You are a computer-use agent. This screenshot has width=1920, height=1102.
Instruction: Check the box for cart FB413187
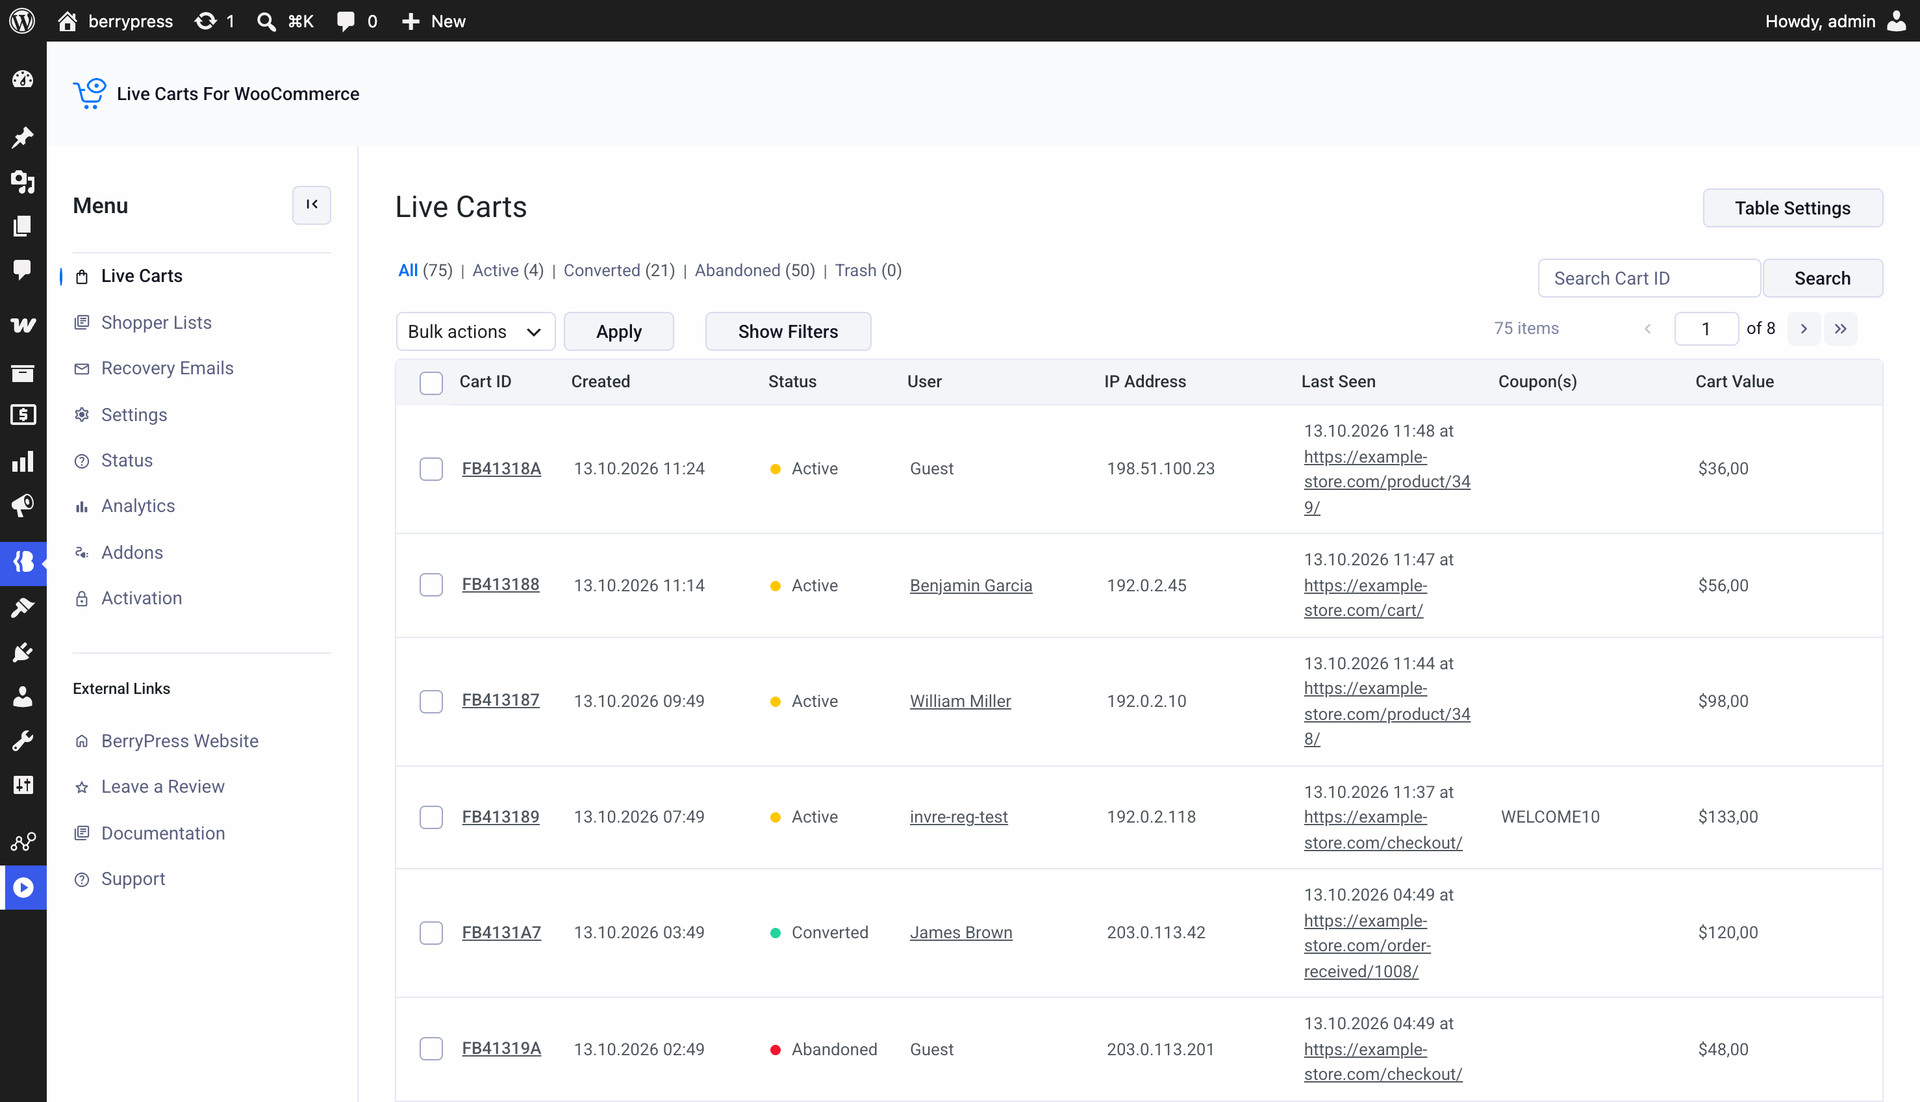point(431,701)
